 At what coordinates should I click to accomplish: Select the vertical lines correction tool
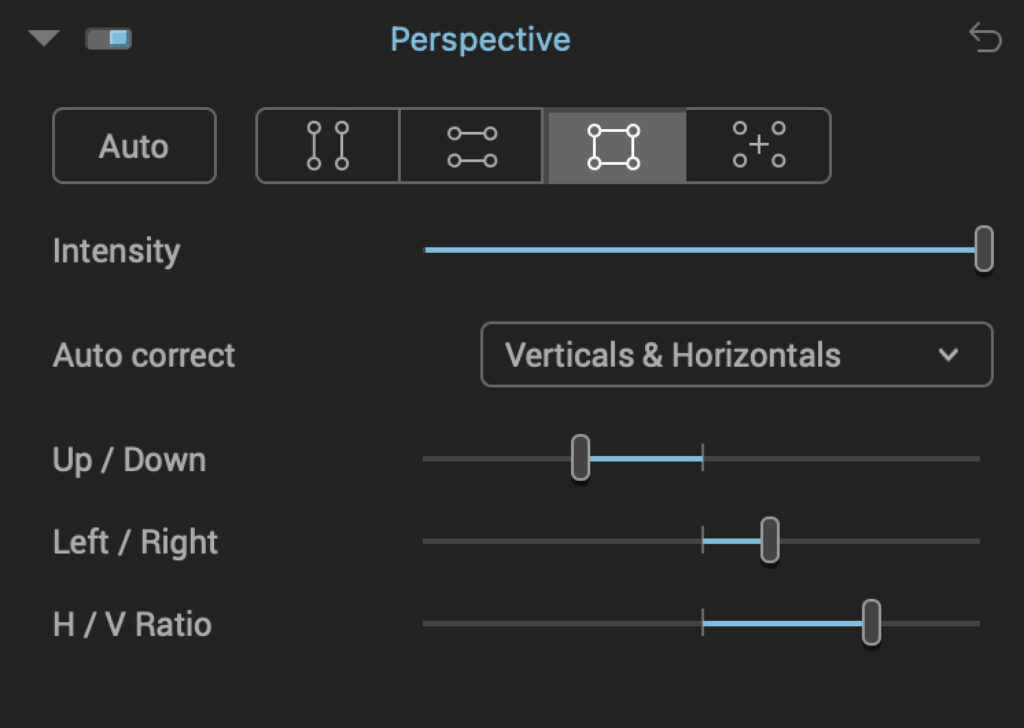coord(326,146)
